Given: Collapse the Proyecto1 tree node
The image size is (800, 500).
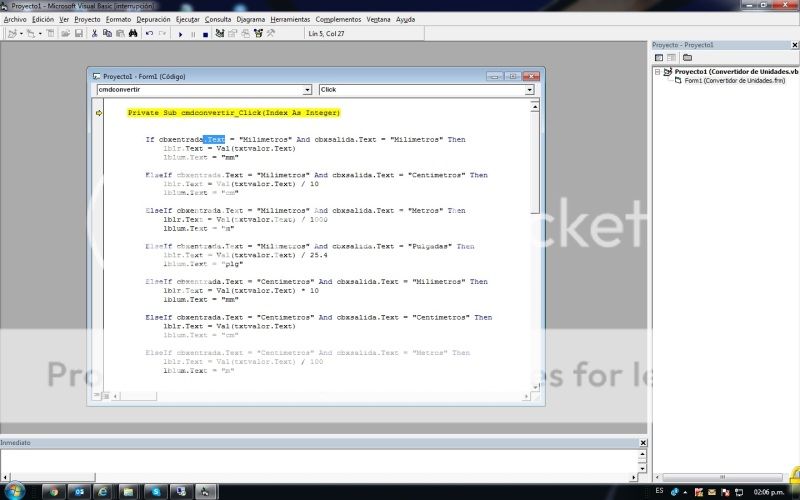Looking at the screenshot, I should pos(658,72).
